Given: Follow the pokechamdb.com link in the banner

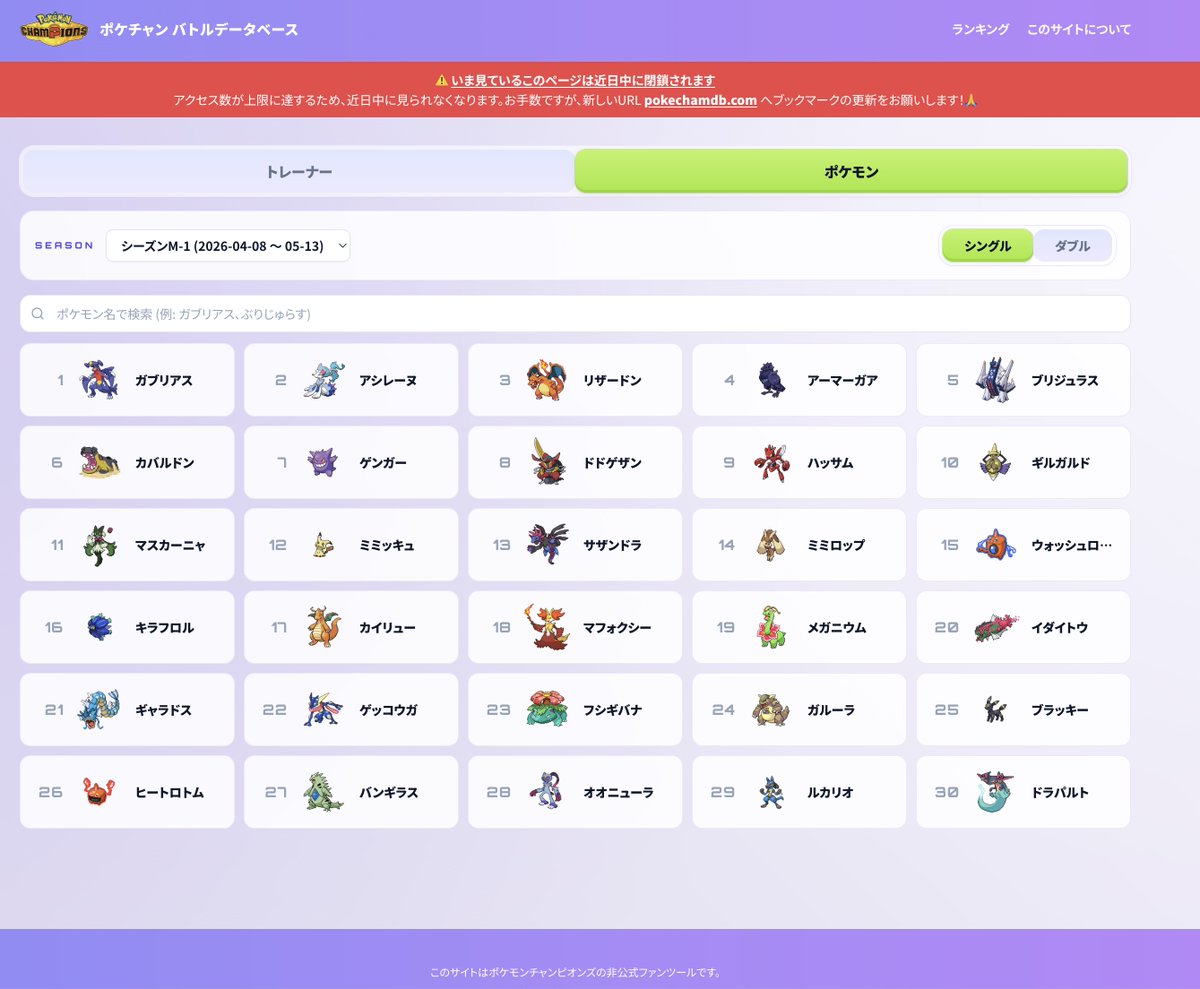Looking at the screenshot, I should 700,100.
